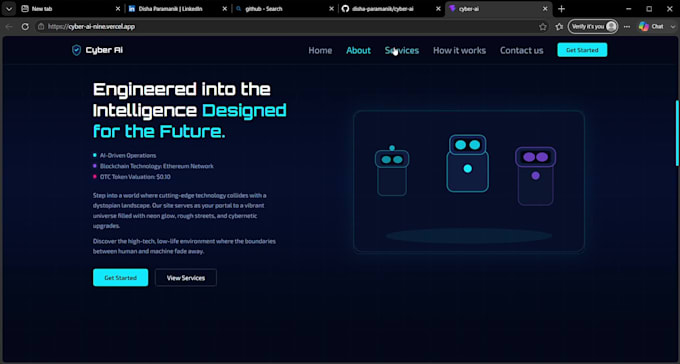Click the purple-eyed robot illustration
Viewport: 680px width, 364px height.
pyautogui.click(x=536, y=176)
